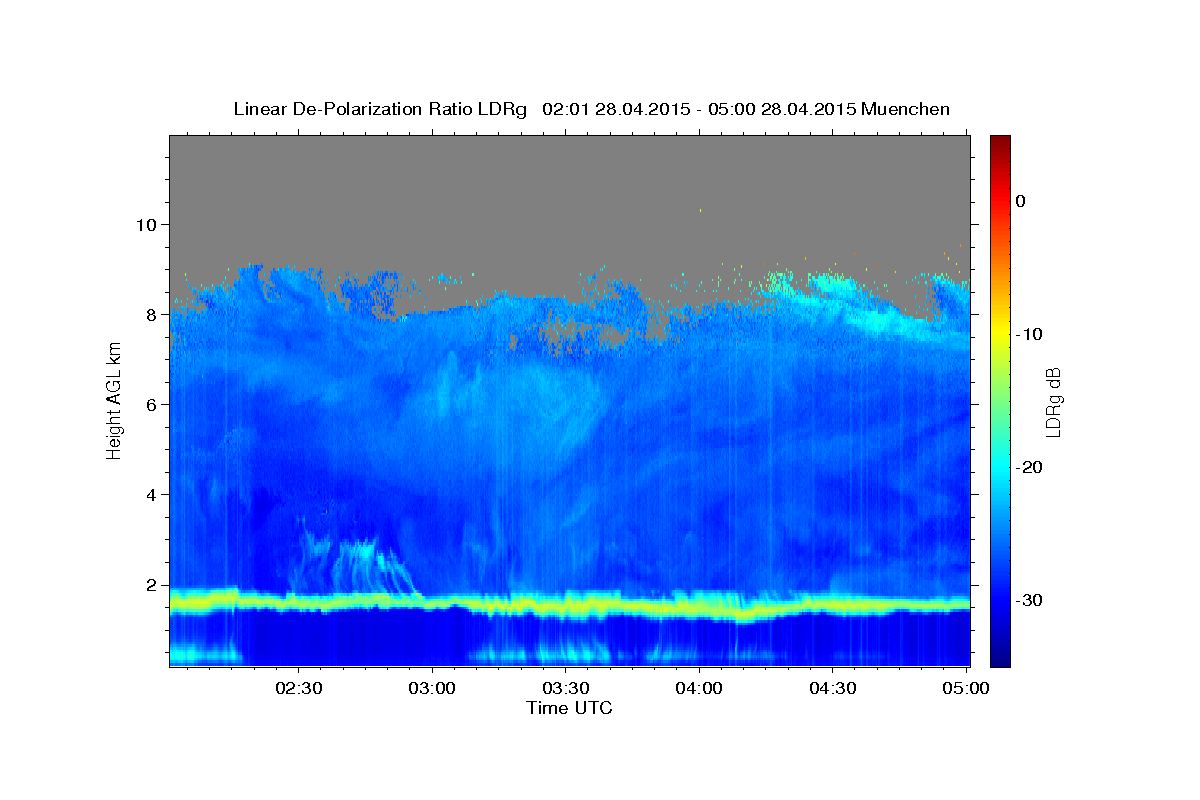Click the 'LDRg dB' colorbar title
The image size is (1200, 800).
[x=1054, y=401]
